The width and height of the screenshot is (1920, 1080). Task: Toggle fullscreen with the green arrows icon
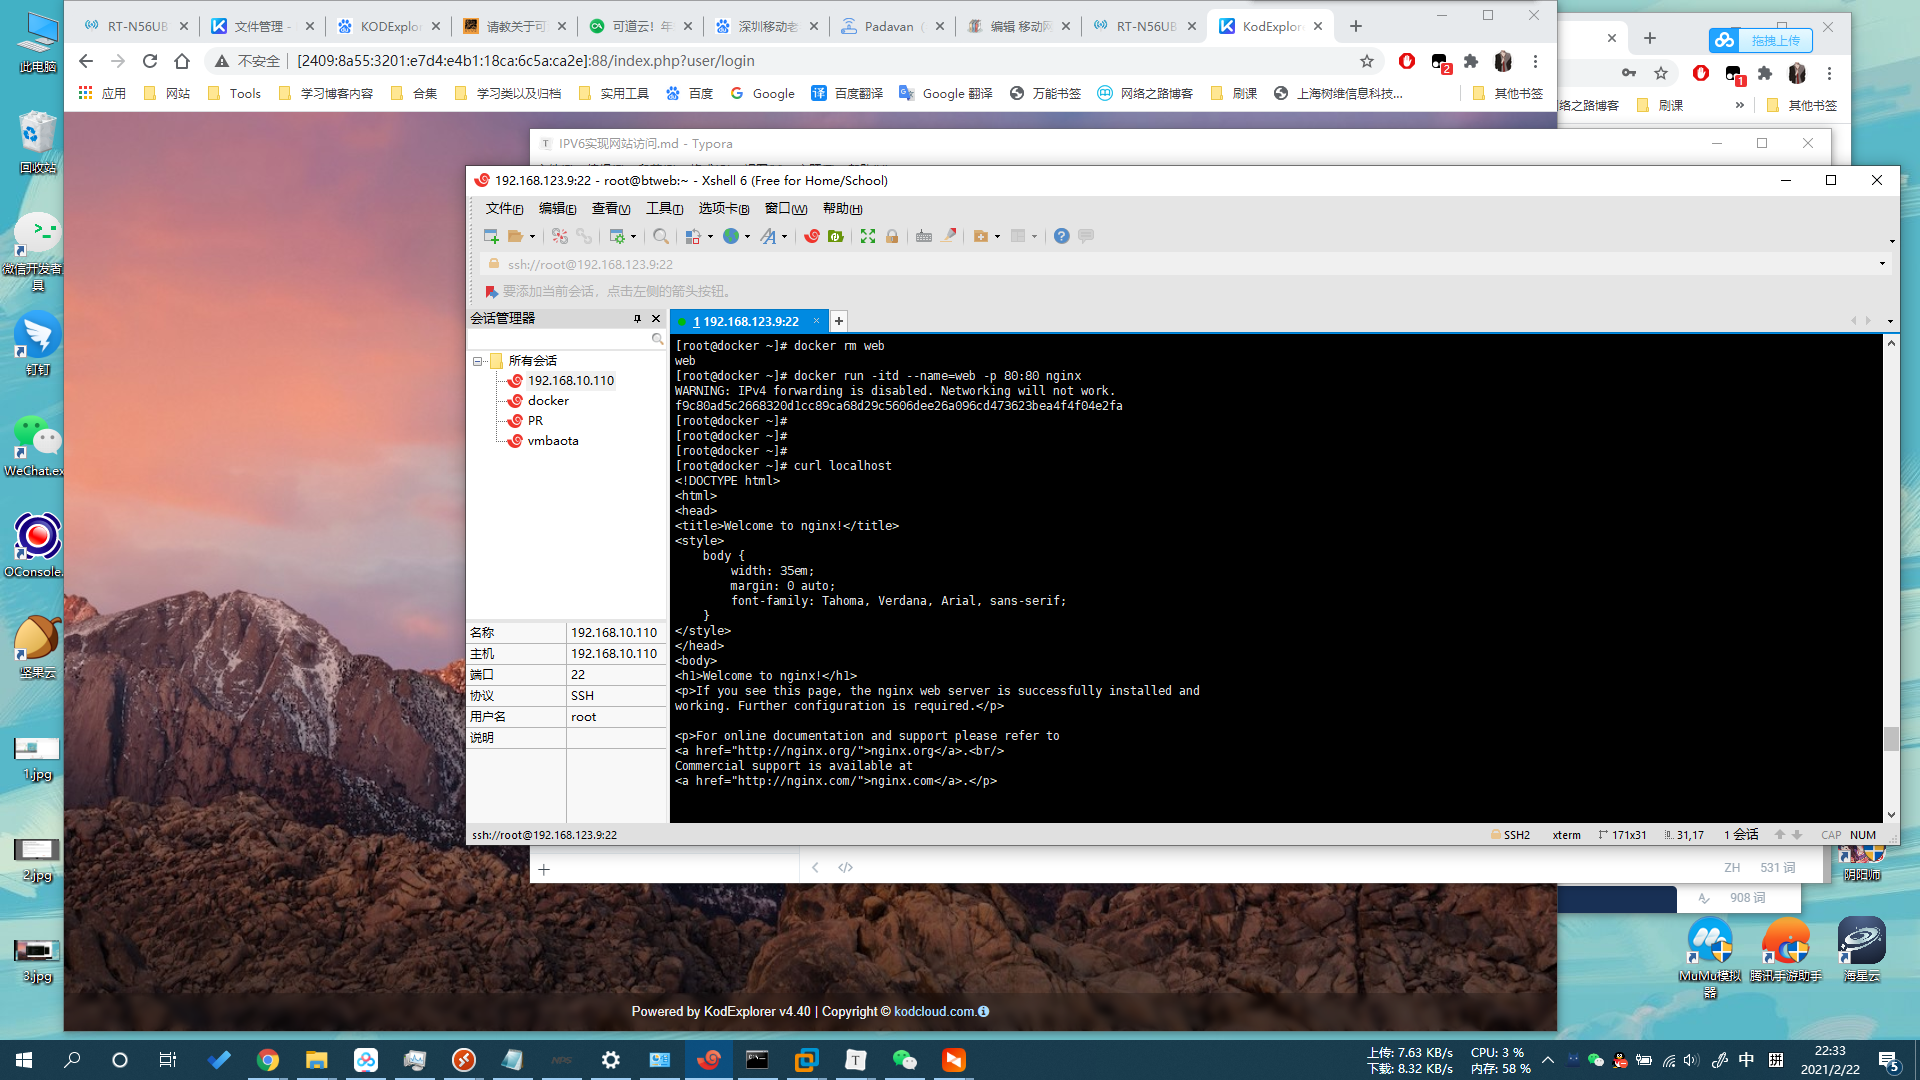868,236
